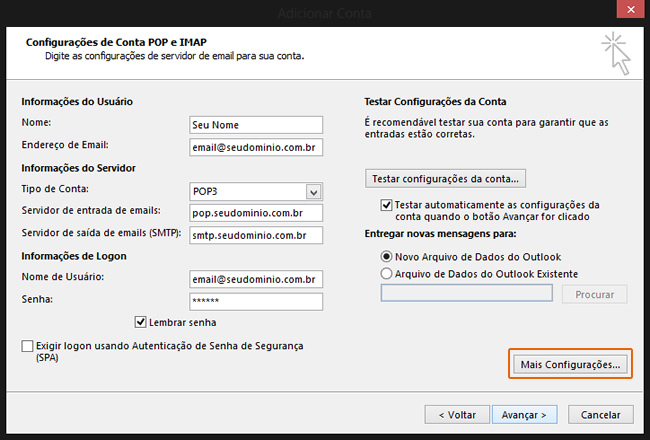Screen dimensions: 650x440
Task: Go back with the Voltar button
Action: (x=457, y=413)
